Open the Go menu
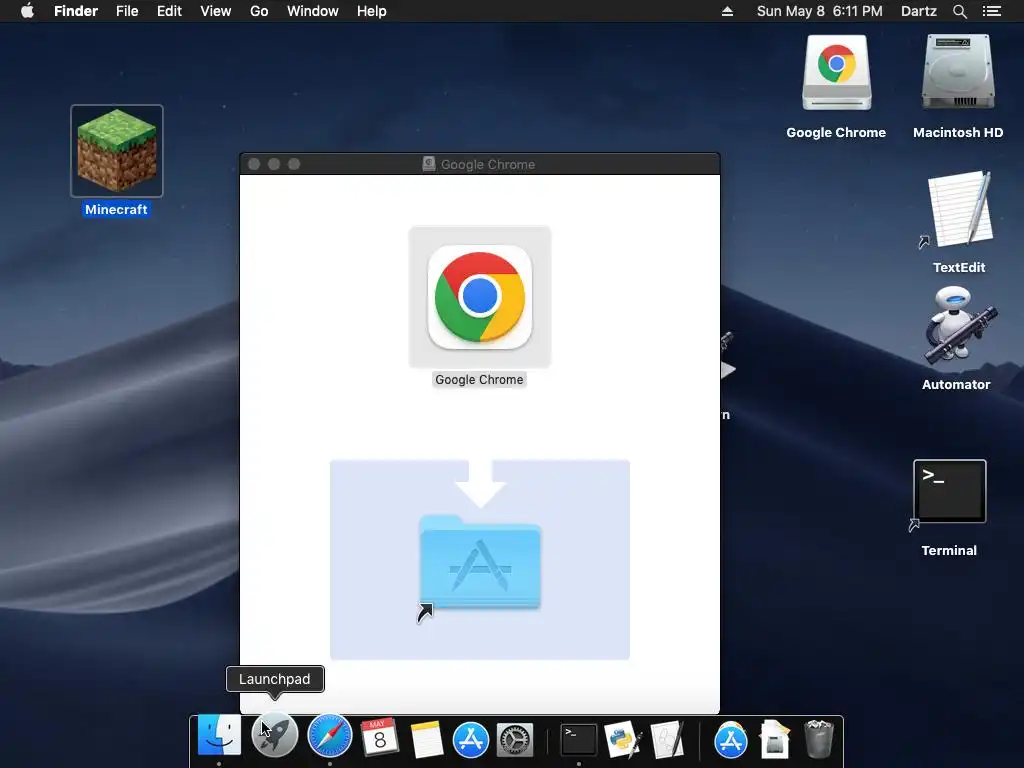The height and width of the screenshot is (768, 1024). pos(259,11)
